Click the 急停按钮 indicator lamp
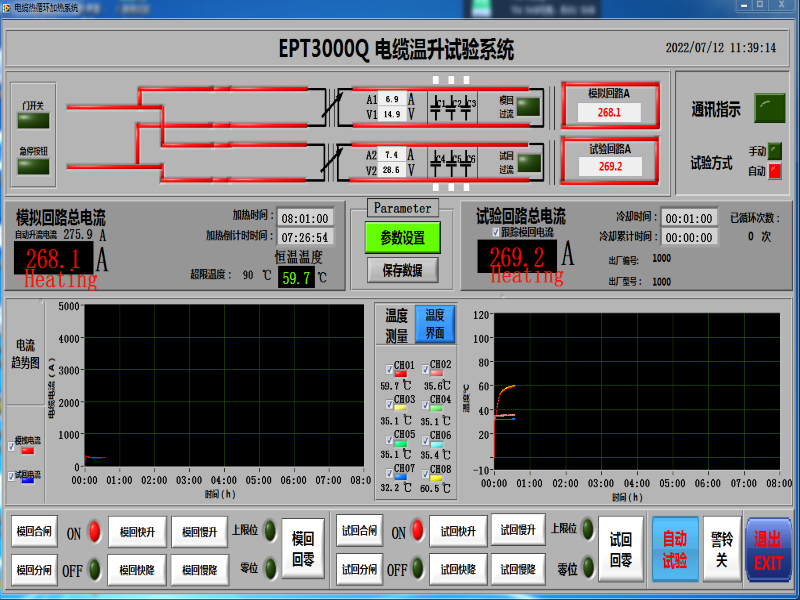This screenshot has width=800, height=600. [x=33, y=166]
